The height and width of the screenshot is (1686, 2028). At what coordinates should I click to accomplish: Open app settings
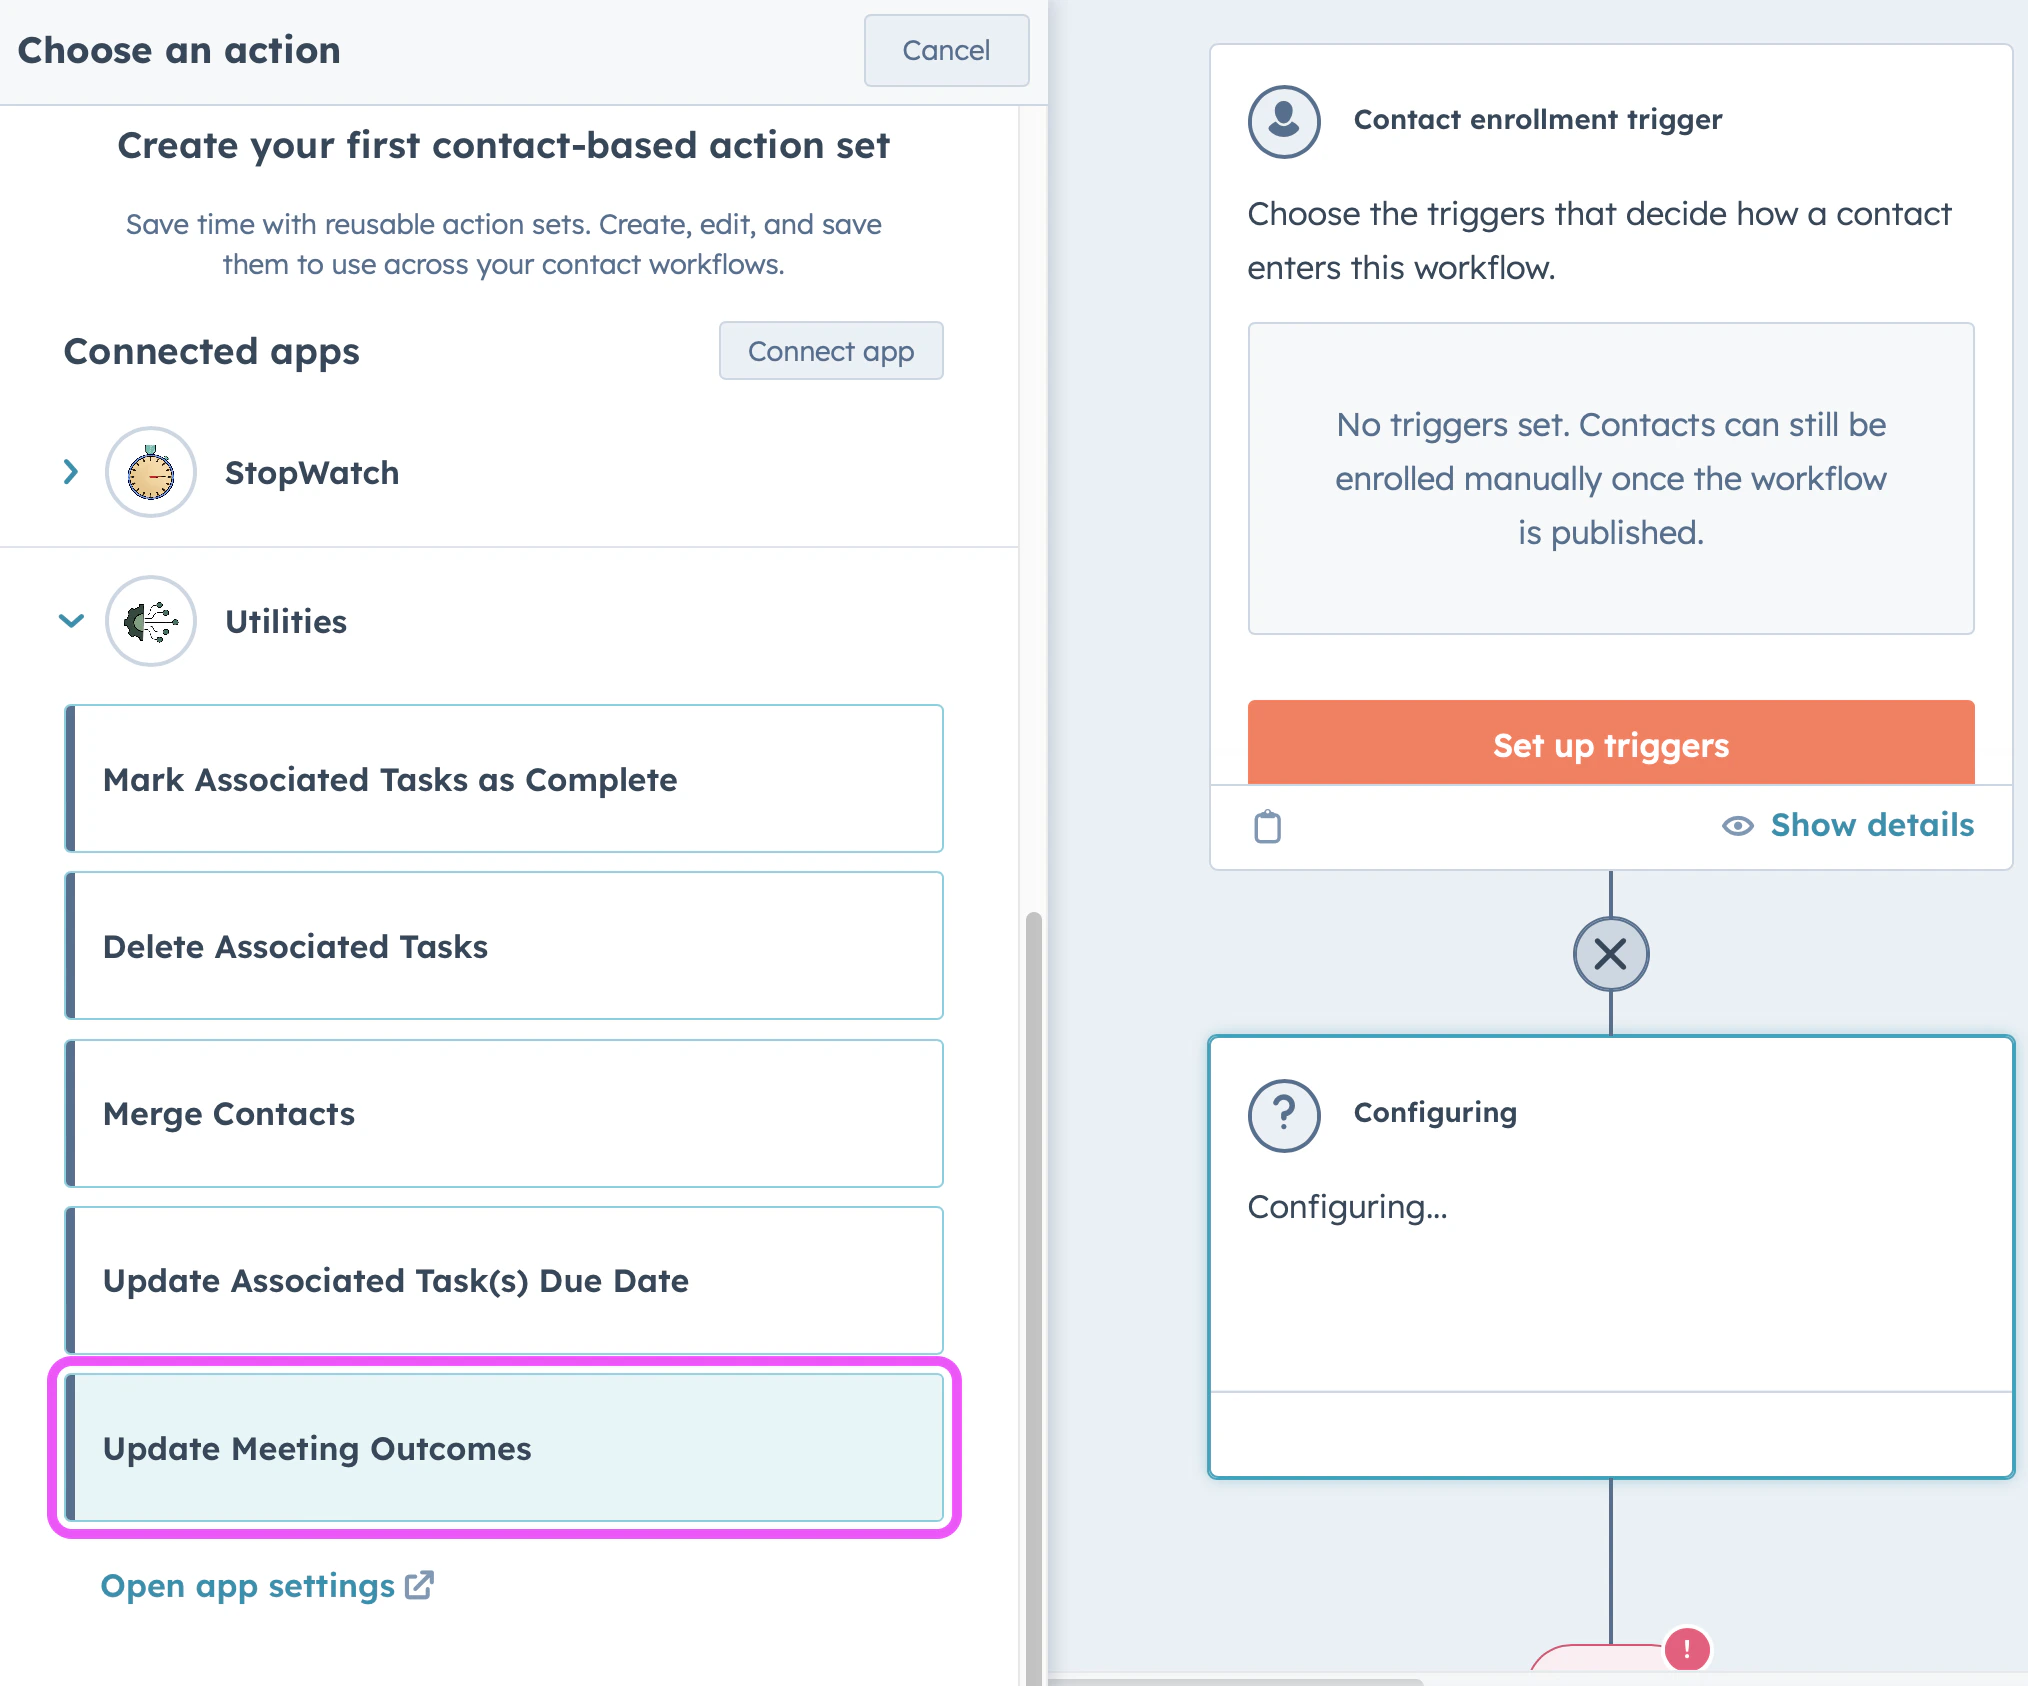coord(247,1585)
